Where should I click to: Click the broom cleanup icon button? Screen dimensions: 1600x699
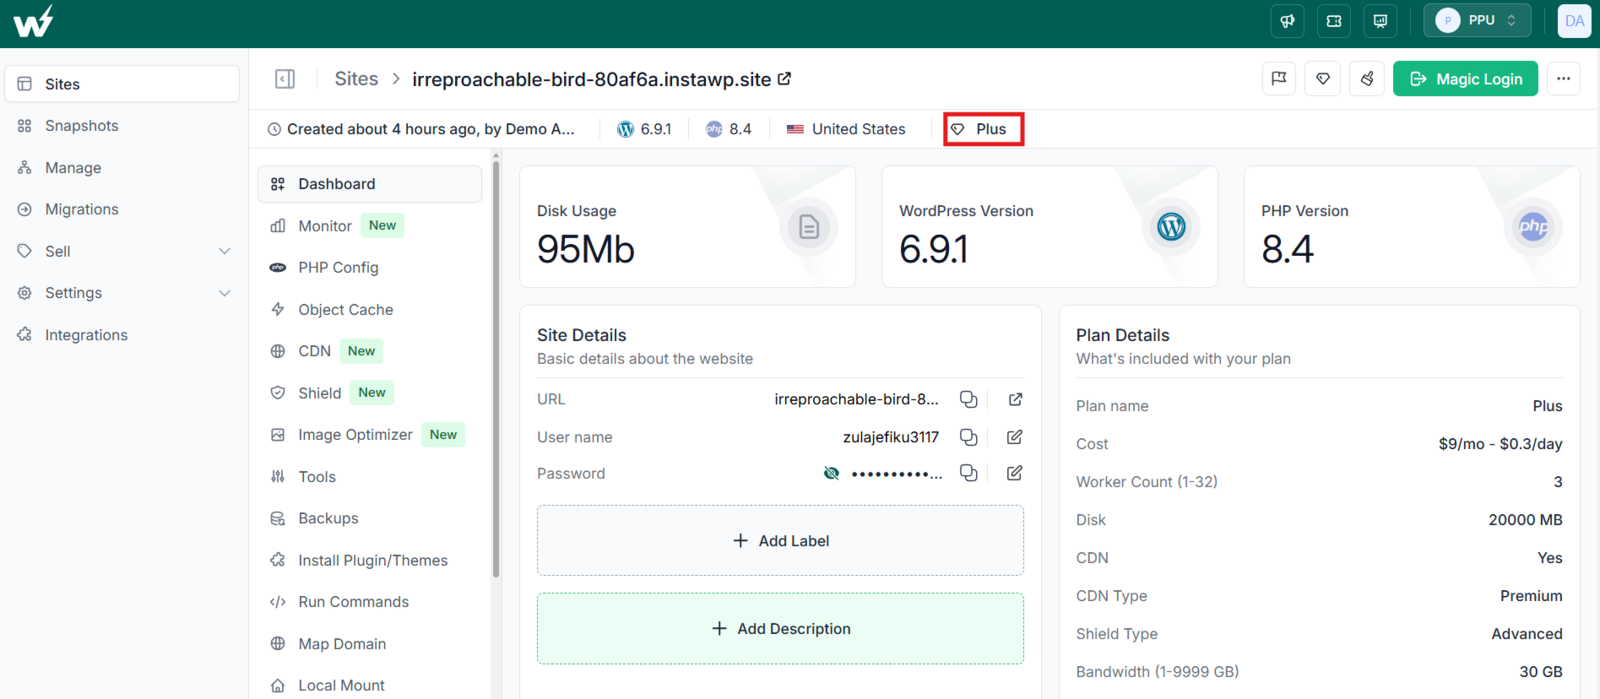1367,78
